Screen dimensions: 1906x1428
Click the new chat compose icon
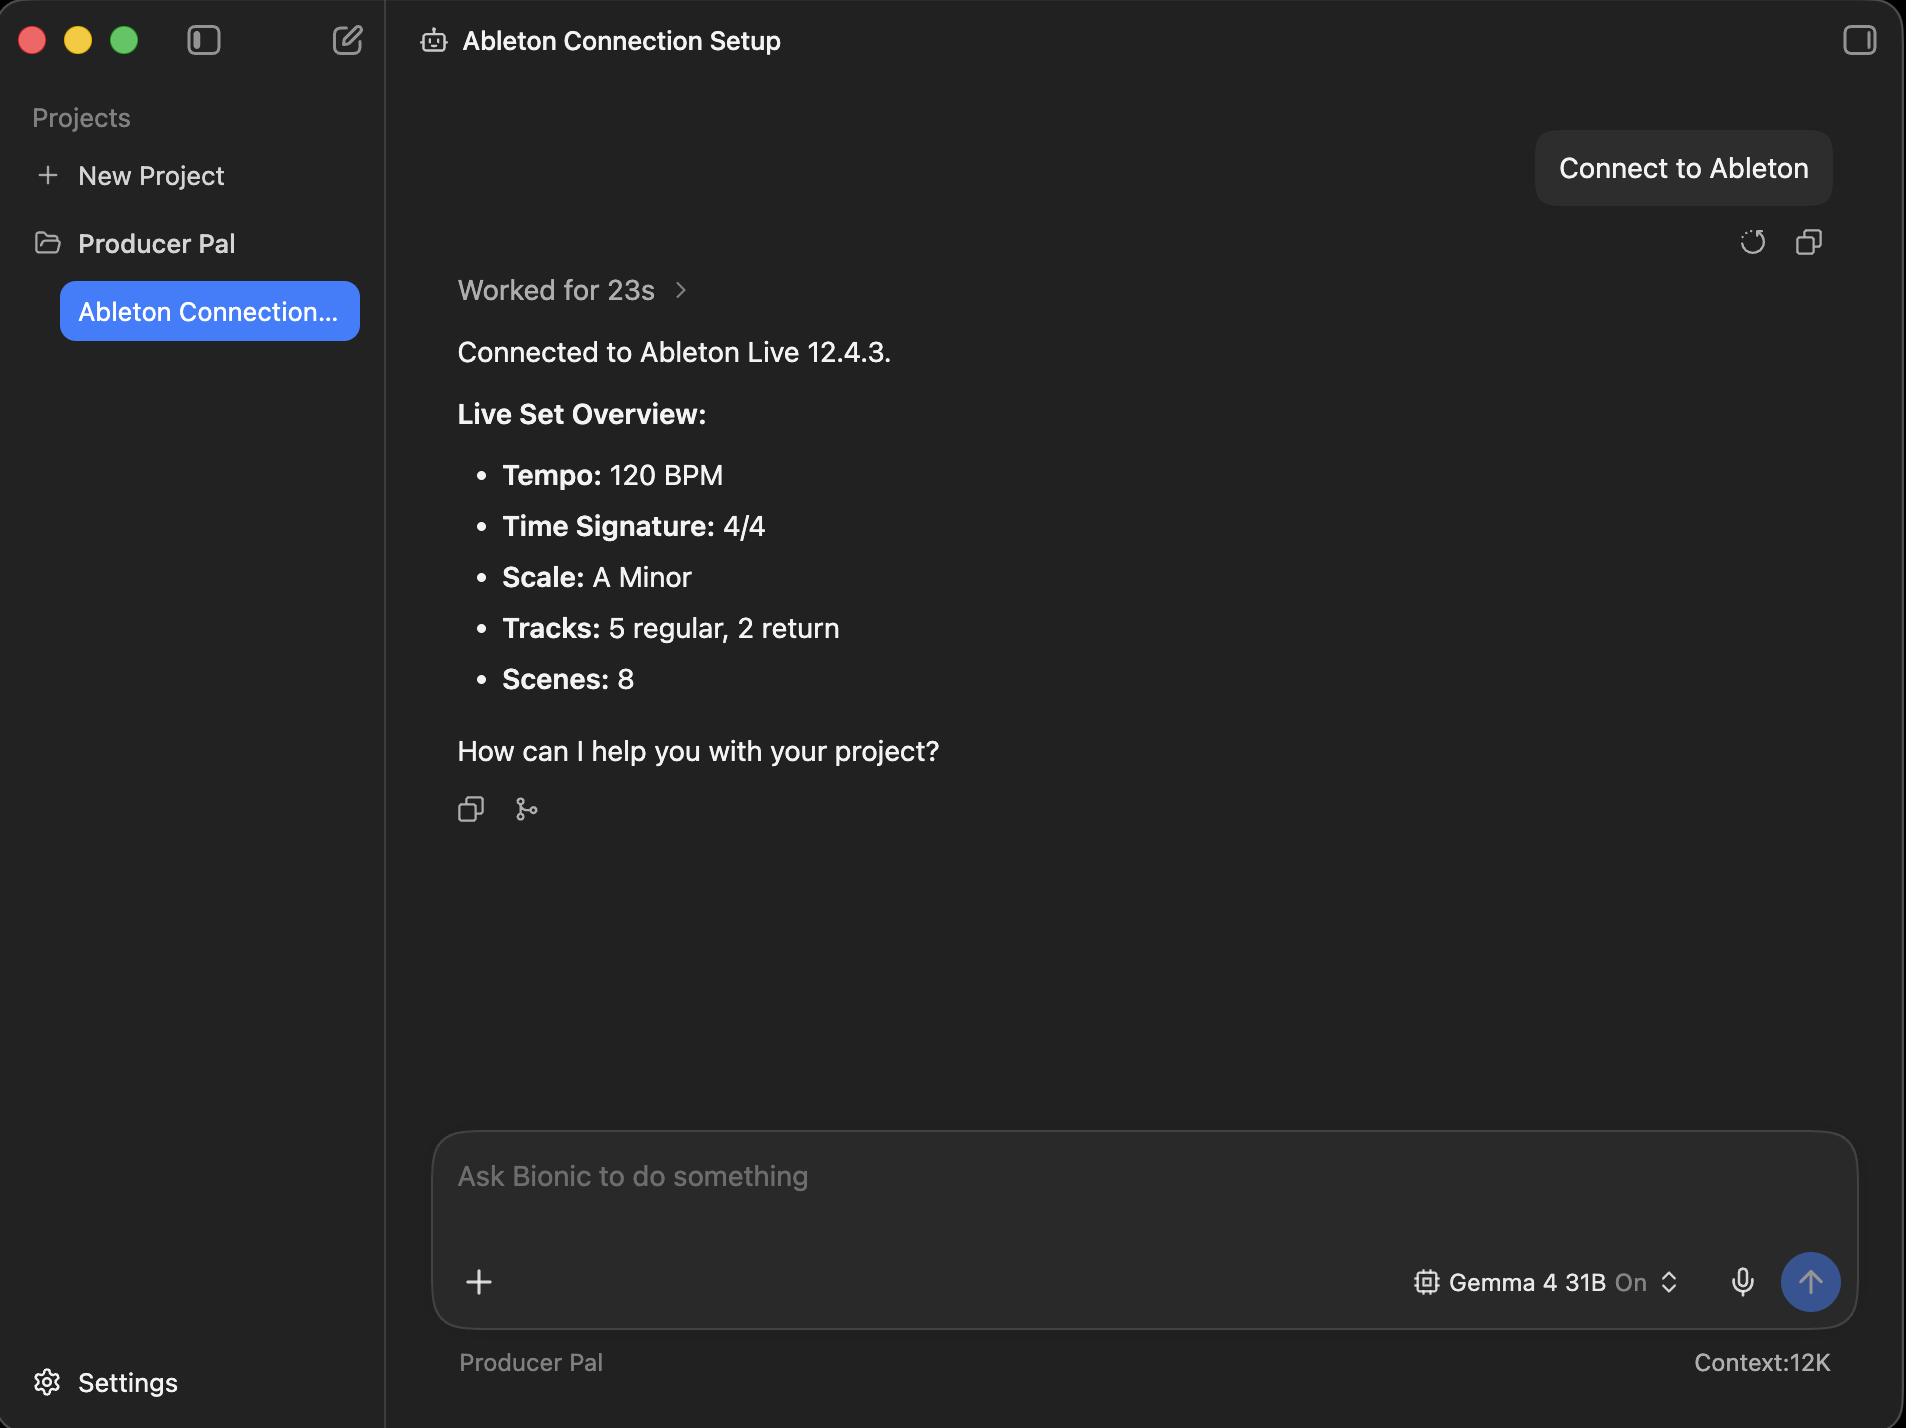point(347,40)
